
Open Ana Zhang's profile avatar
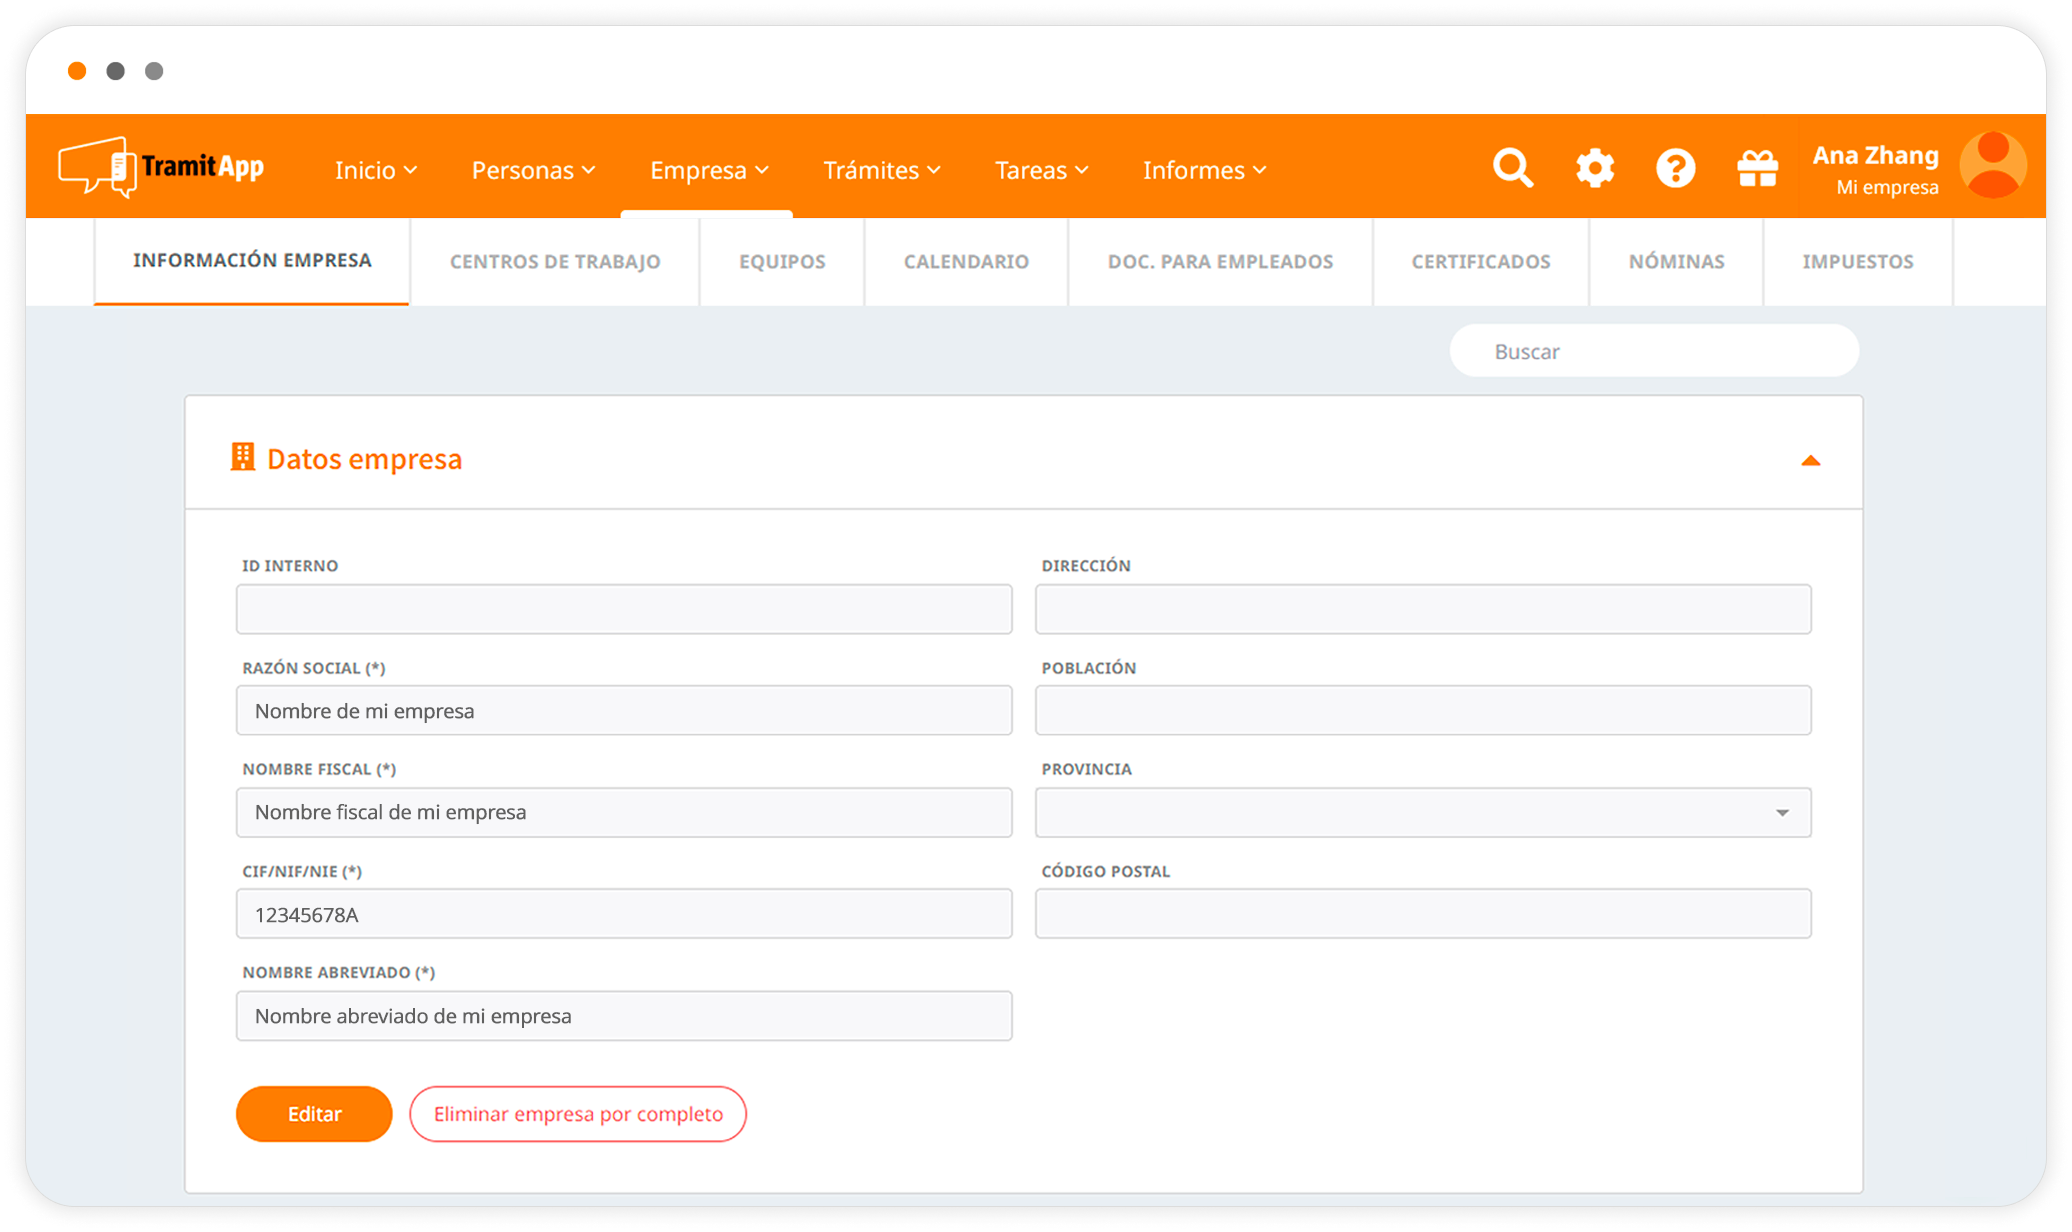1992,166
